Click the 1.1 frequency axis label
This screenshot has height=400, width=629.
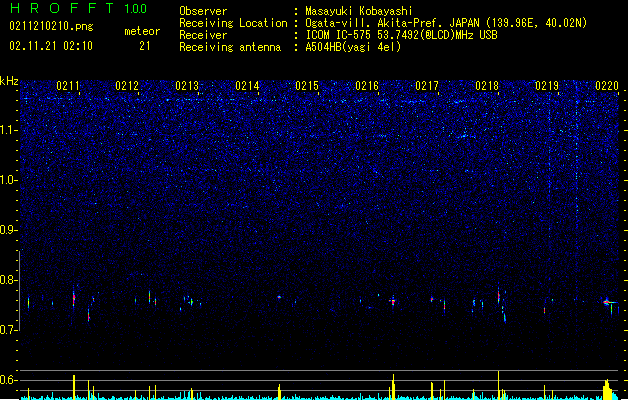(9, 130)
